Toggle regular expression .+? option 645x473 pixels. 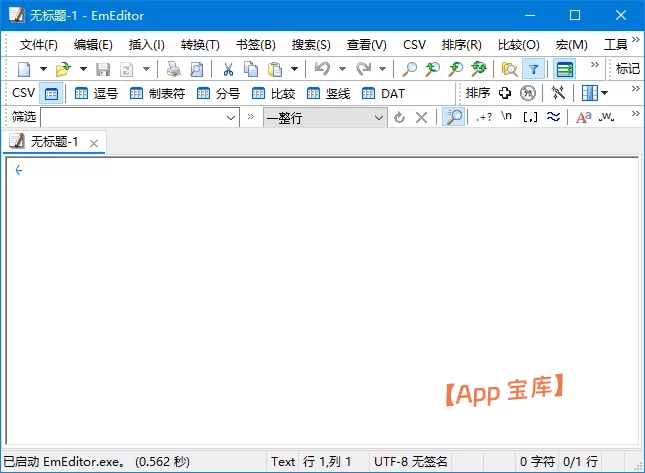484,118
